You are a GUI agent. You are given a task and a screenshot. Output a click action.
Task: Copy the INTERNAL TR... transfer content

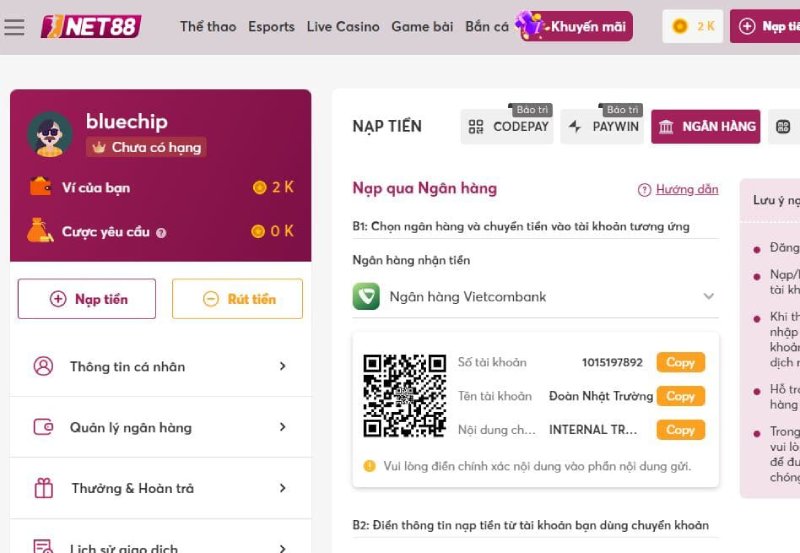tap(681, 430)
